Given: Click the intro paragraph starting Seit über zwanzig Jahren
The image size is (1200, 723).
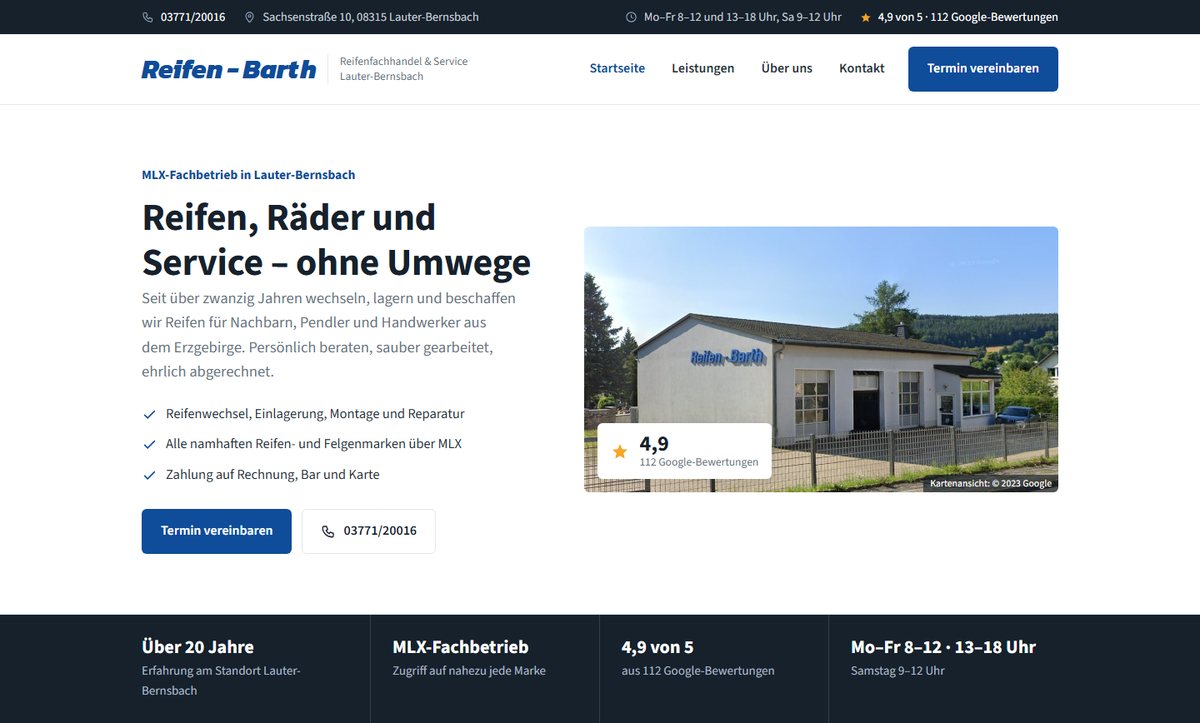Looking at the screenshot, I should [329, 335].
